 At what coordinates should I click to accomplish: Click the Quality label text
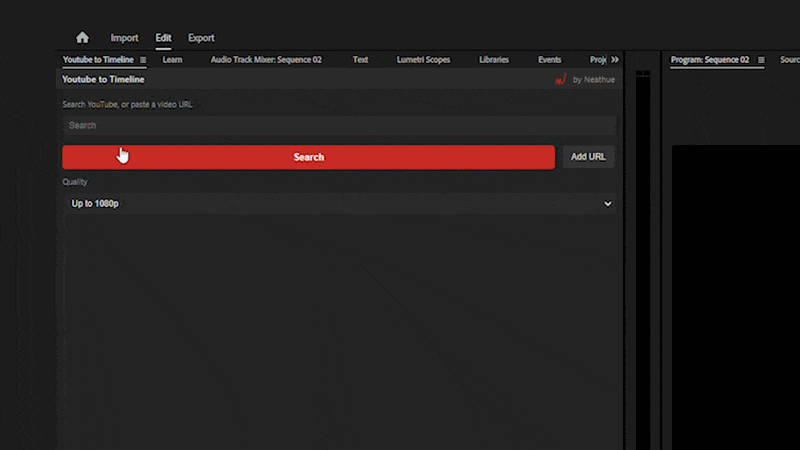coord(75,182)
